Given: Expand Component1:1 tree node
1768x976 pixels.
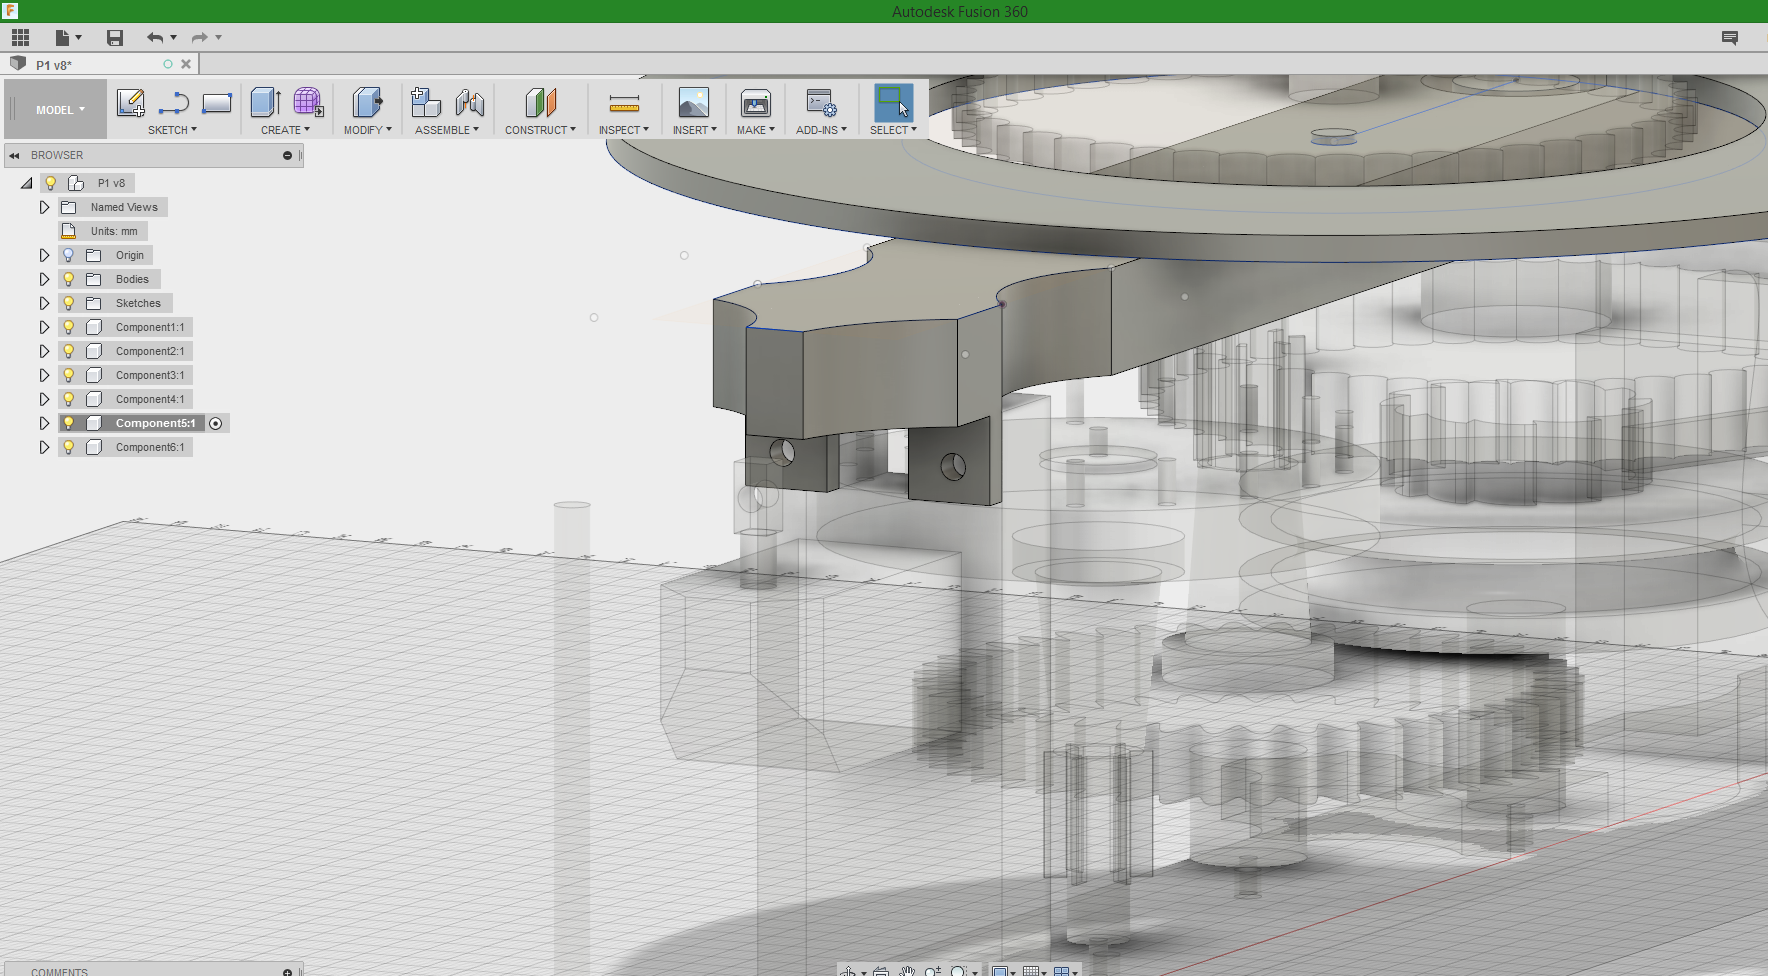Looking at the screenshot, I should pos(44,327).
